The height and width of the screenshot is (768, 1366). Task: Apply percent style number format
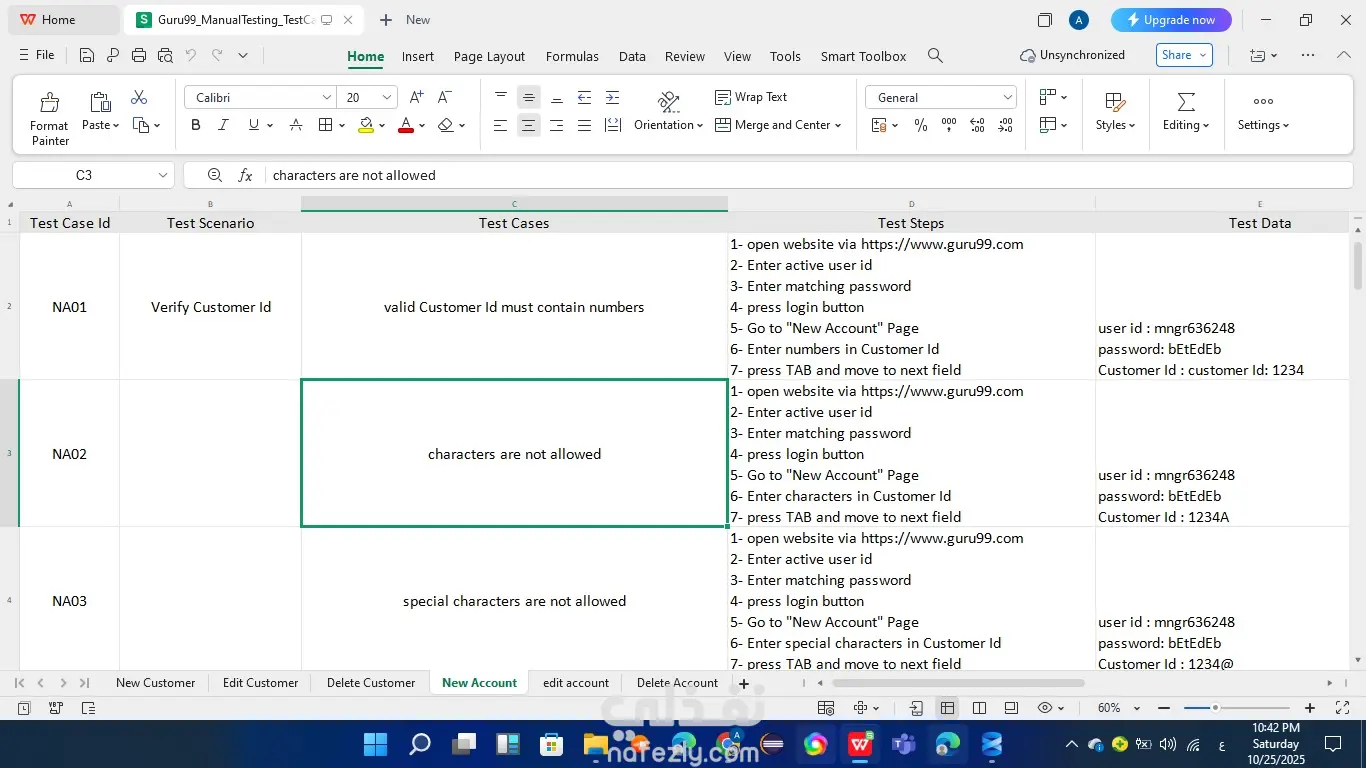pos(920,125)
